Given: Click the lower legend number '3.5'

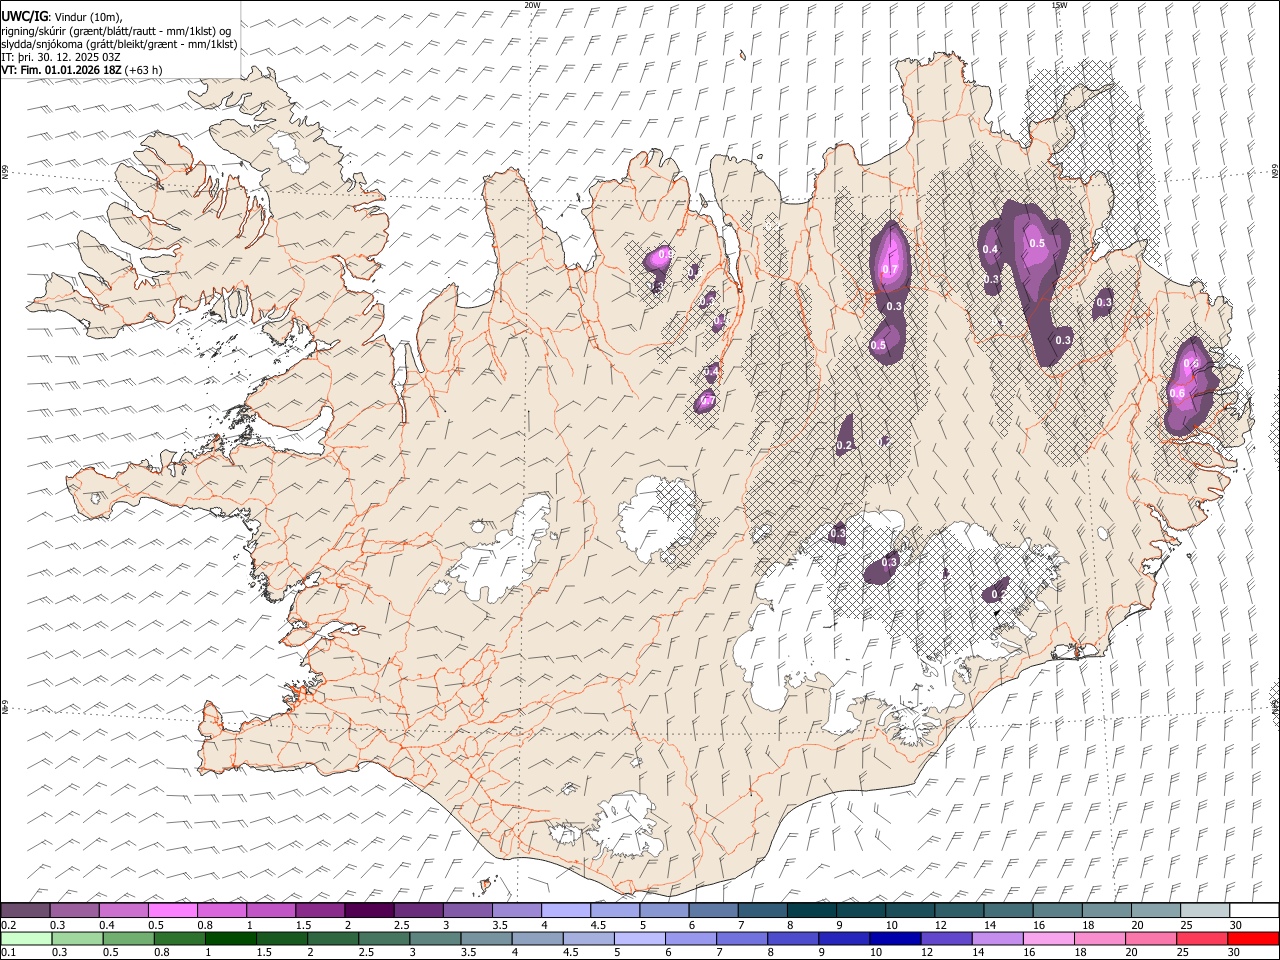Looking at the screenshot, I should (x=469, y=952).
